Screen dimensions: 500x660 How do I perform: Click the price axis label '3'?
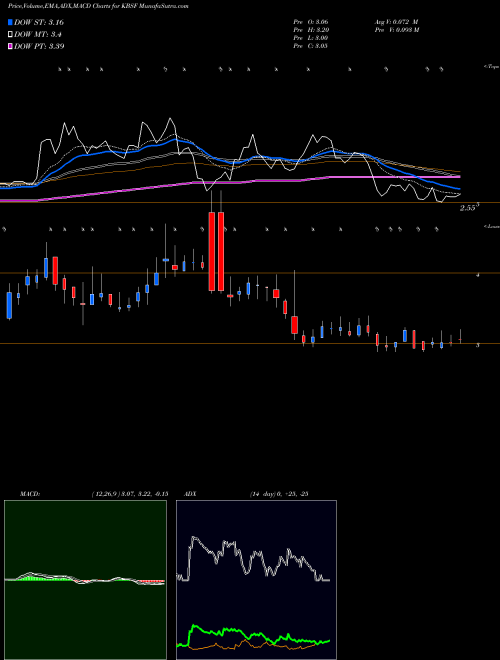[x=477, y=345]
